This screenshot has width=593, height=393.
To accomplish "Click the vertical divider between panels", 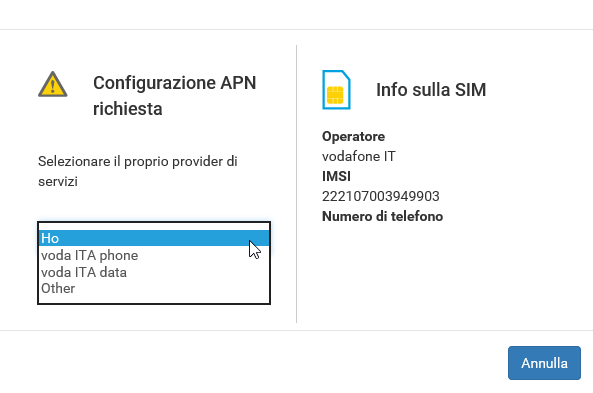I will (296, 184).
